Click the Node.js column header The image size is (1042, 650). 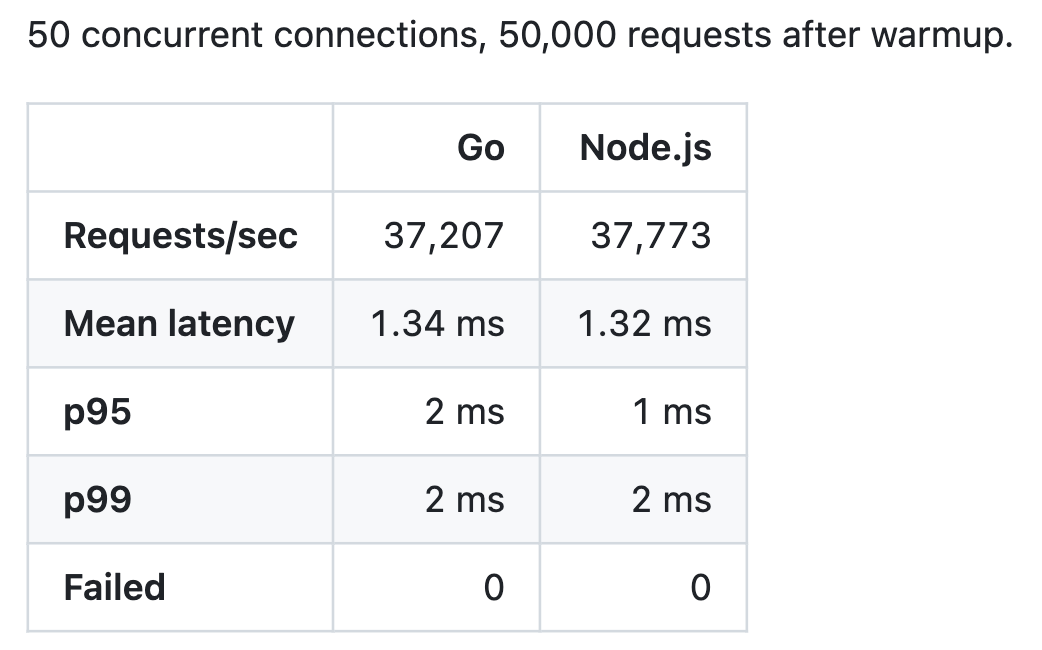click(x=645, y=148)
